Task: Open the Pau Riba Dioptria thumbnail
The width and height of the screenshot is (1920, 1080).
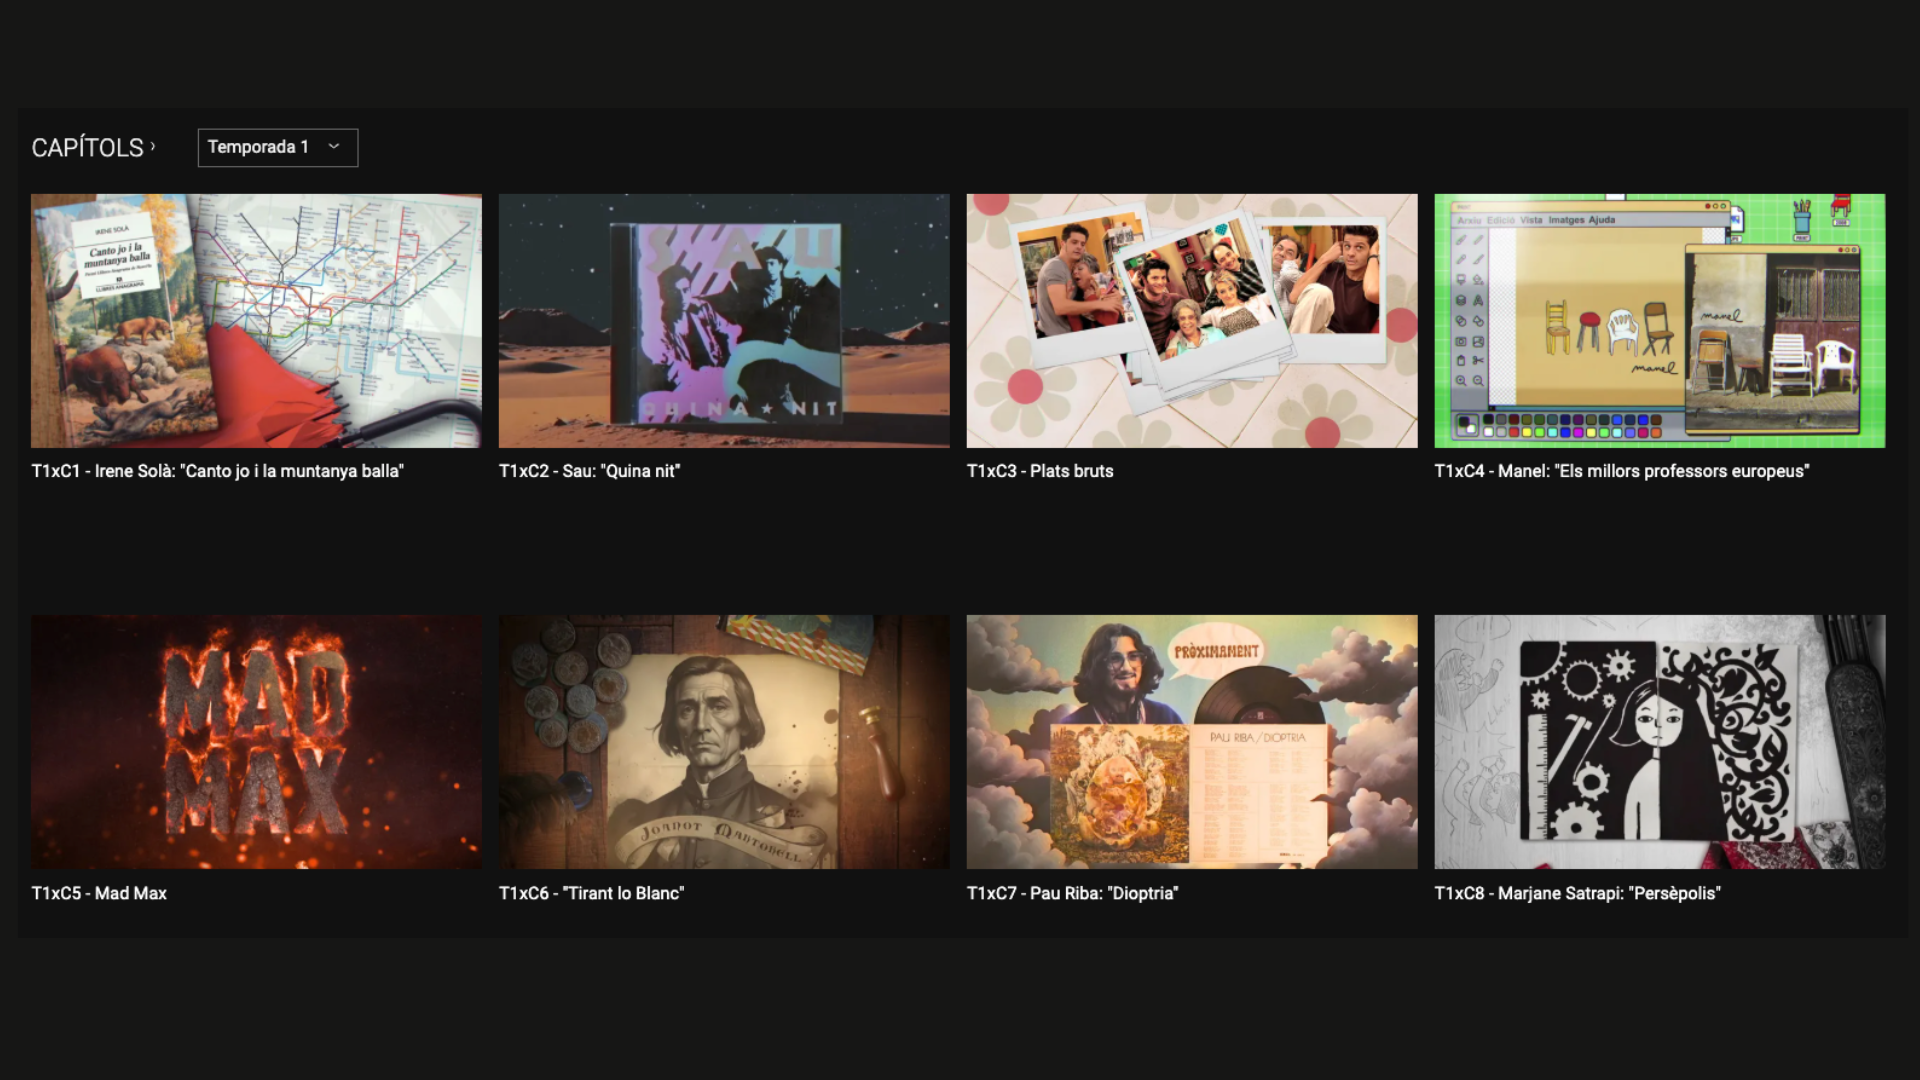Action: click(1192, 742)
